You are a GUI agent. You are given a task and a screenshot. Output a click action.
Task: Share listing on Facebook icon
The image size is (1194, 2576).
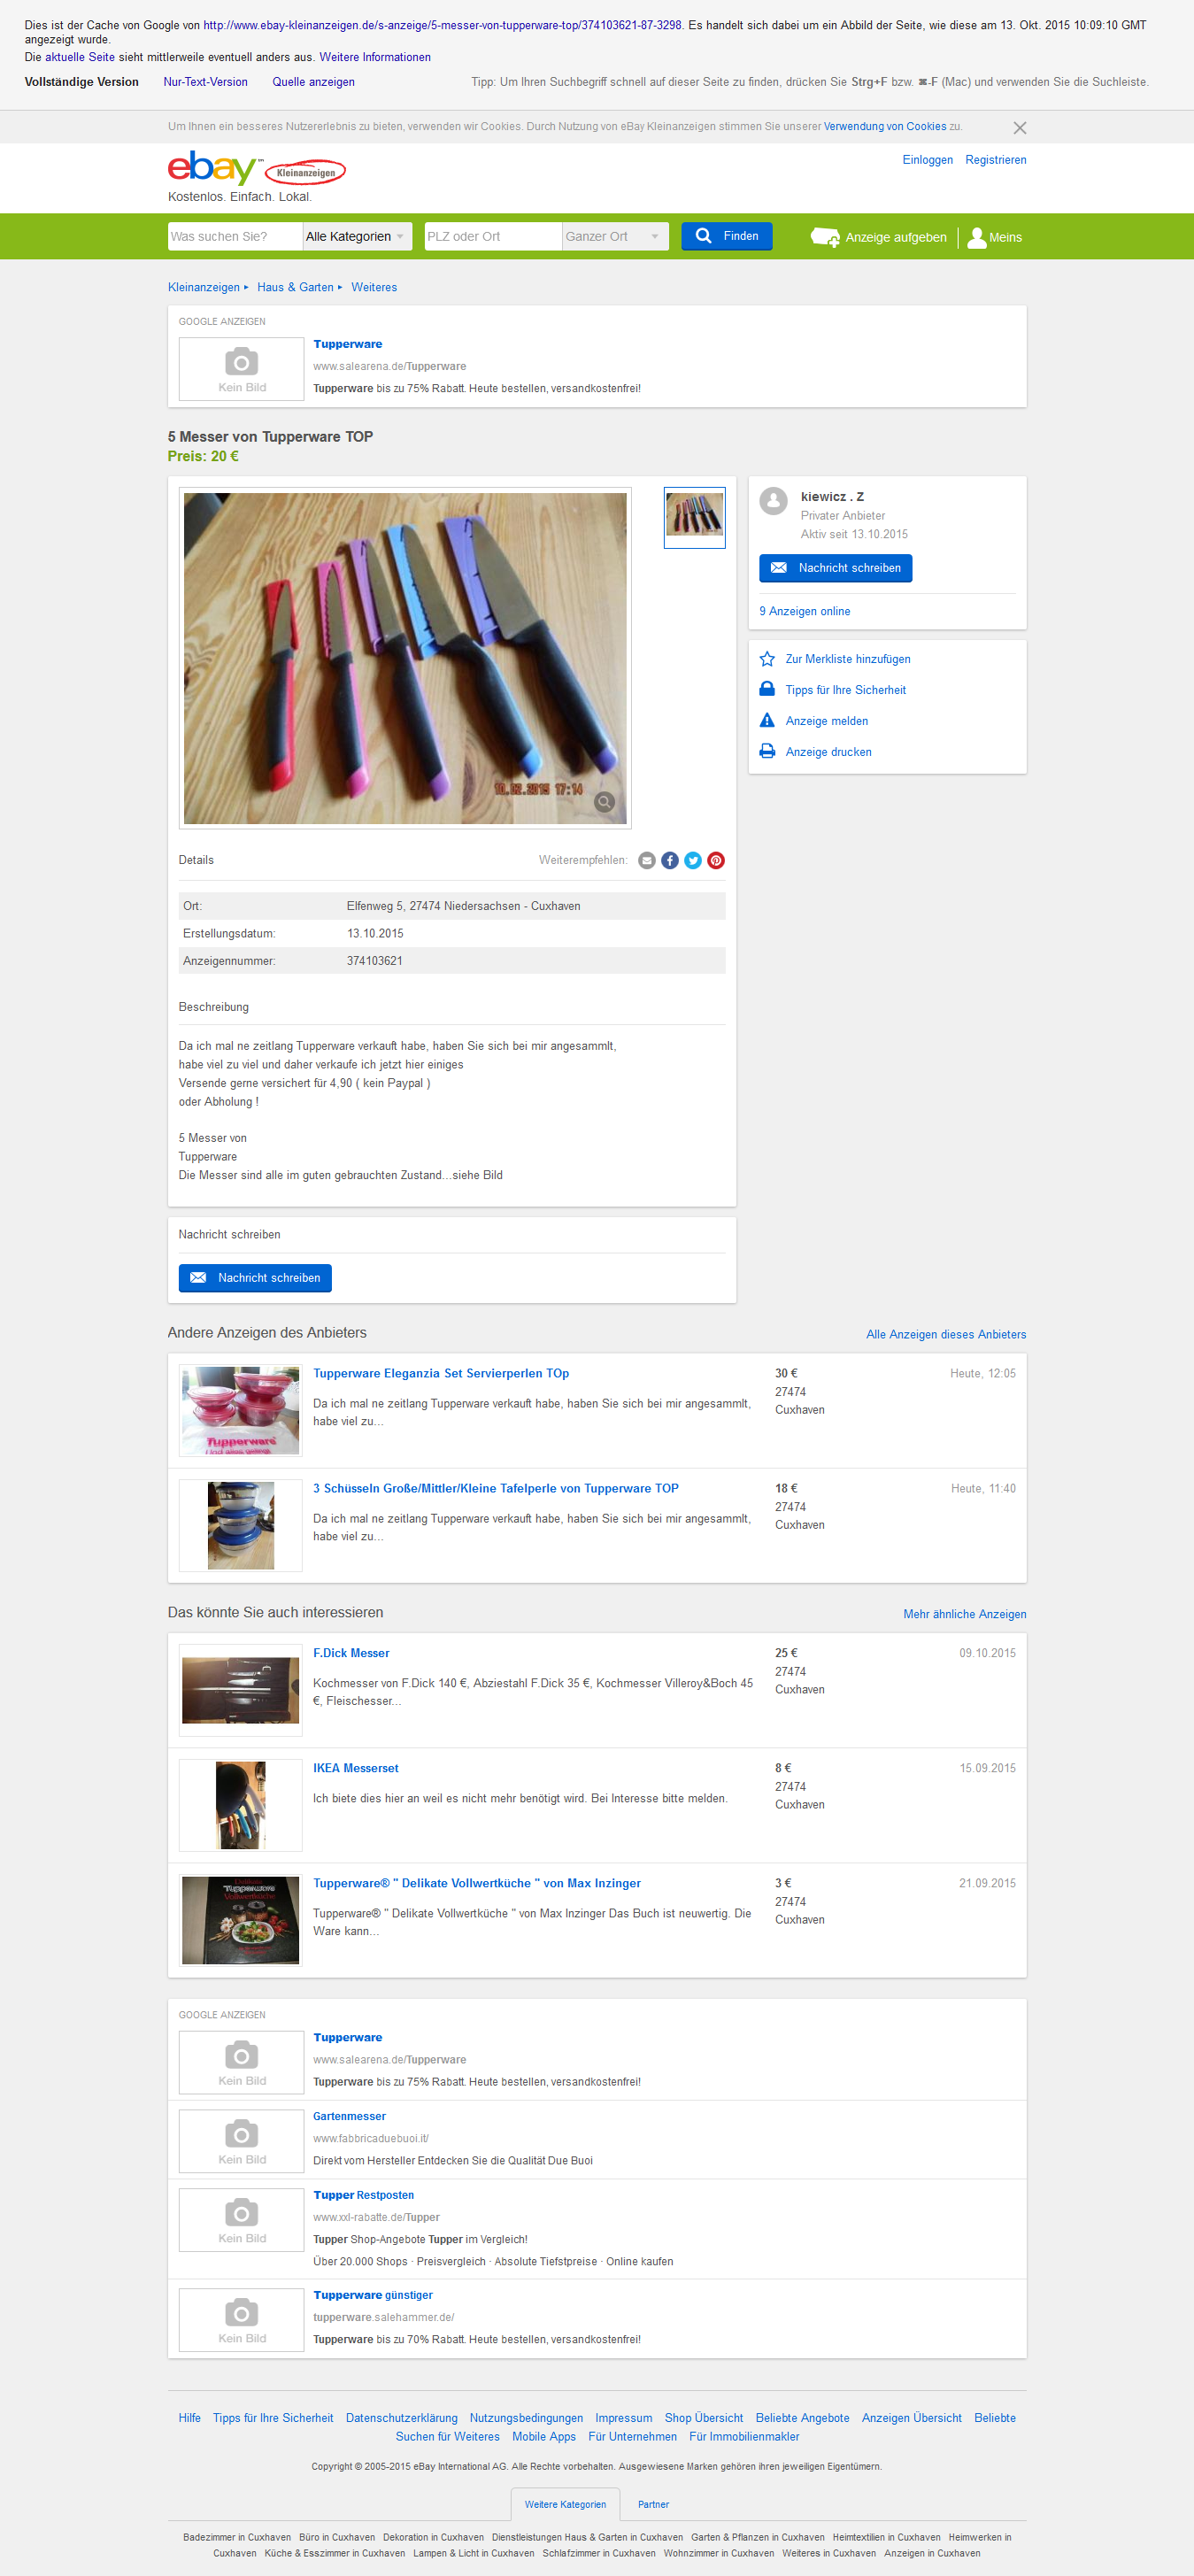(670, 860)
